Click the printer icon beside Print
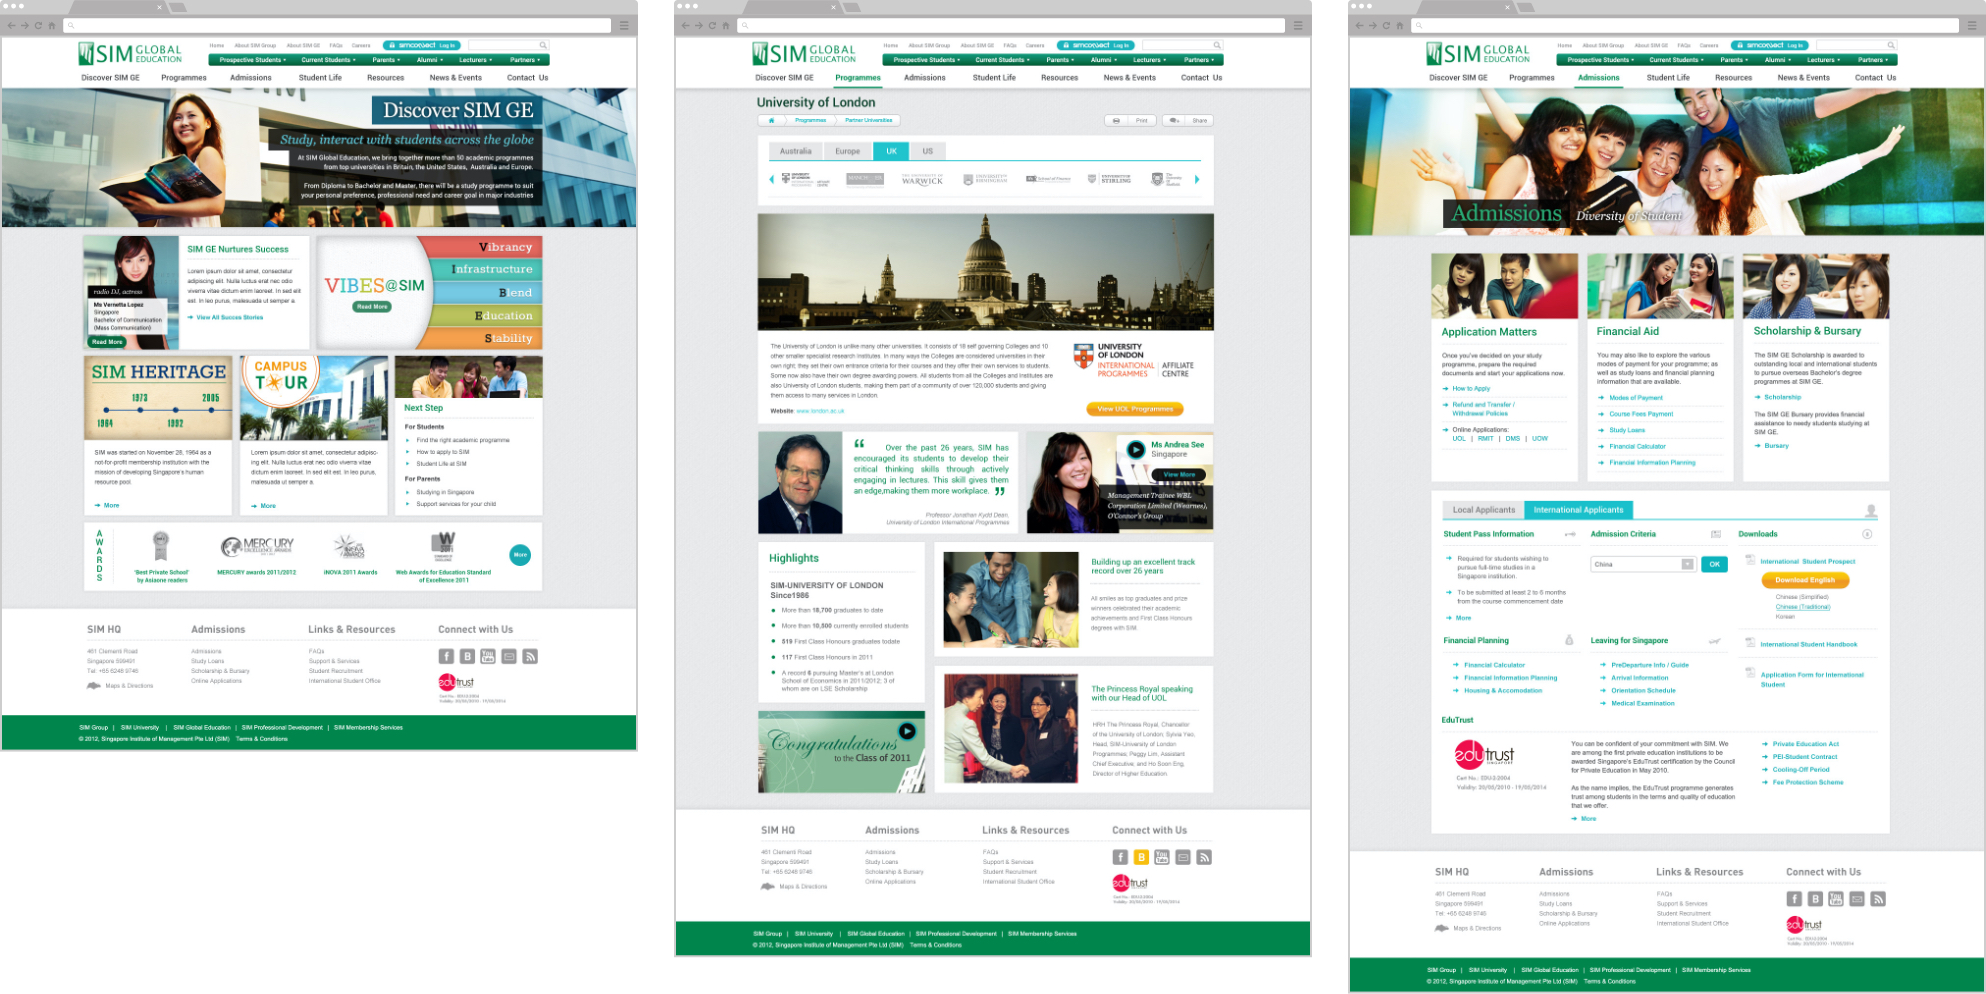1986x994 pixels. tap(1116, 120)
